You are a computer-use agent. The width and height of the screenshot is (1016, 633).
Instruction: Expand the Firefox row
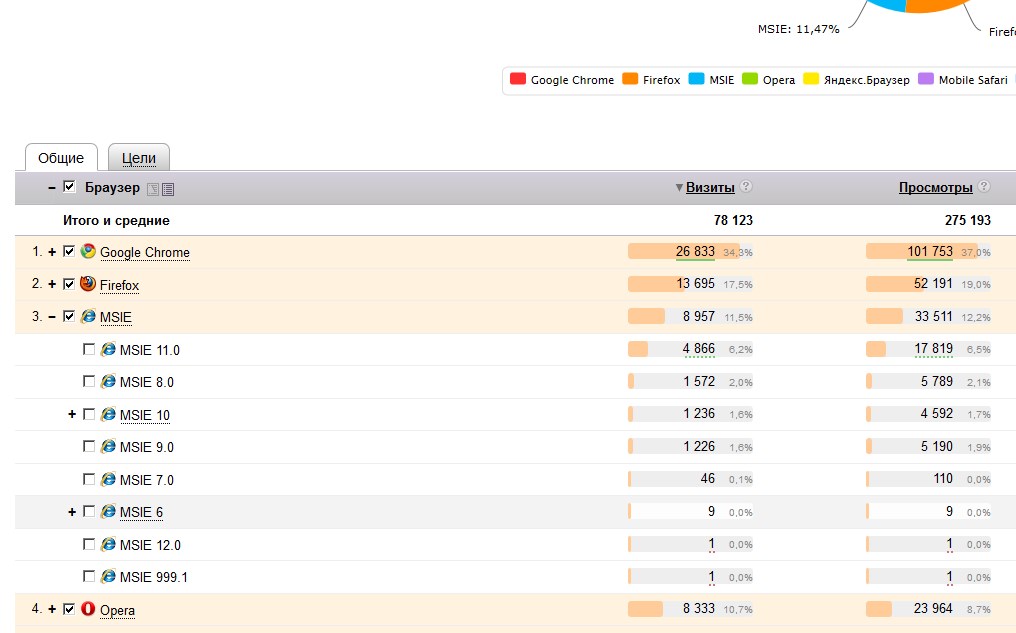(x=52, y=284)
